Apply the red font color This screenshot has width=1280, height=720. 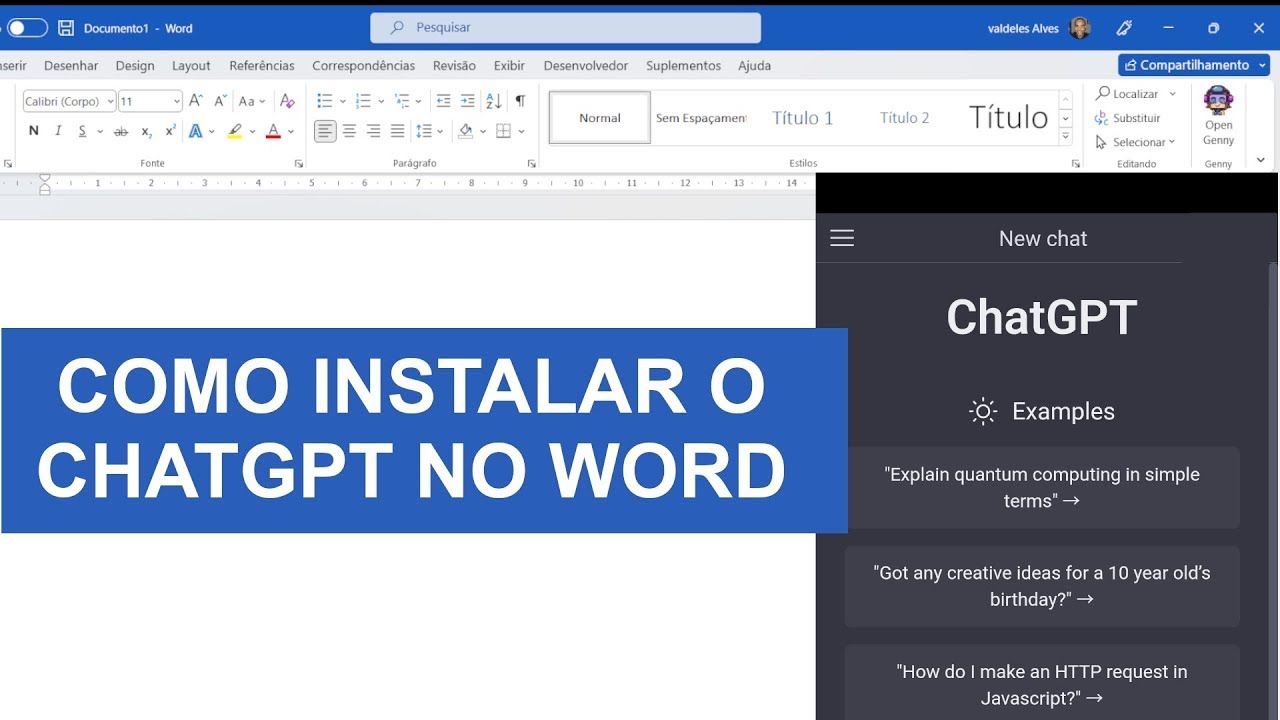point(273,131)
